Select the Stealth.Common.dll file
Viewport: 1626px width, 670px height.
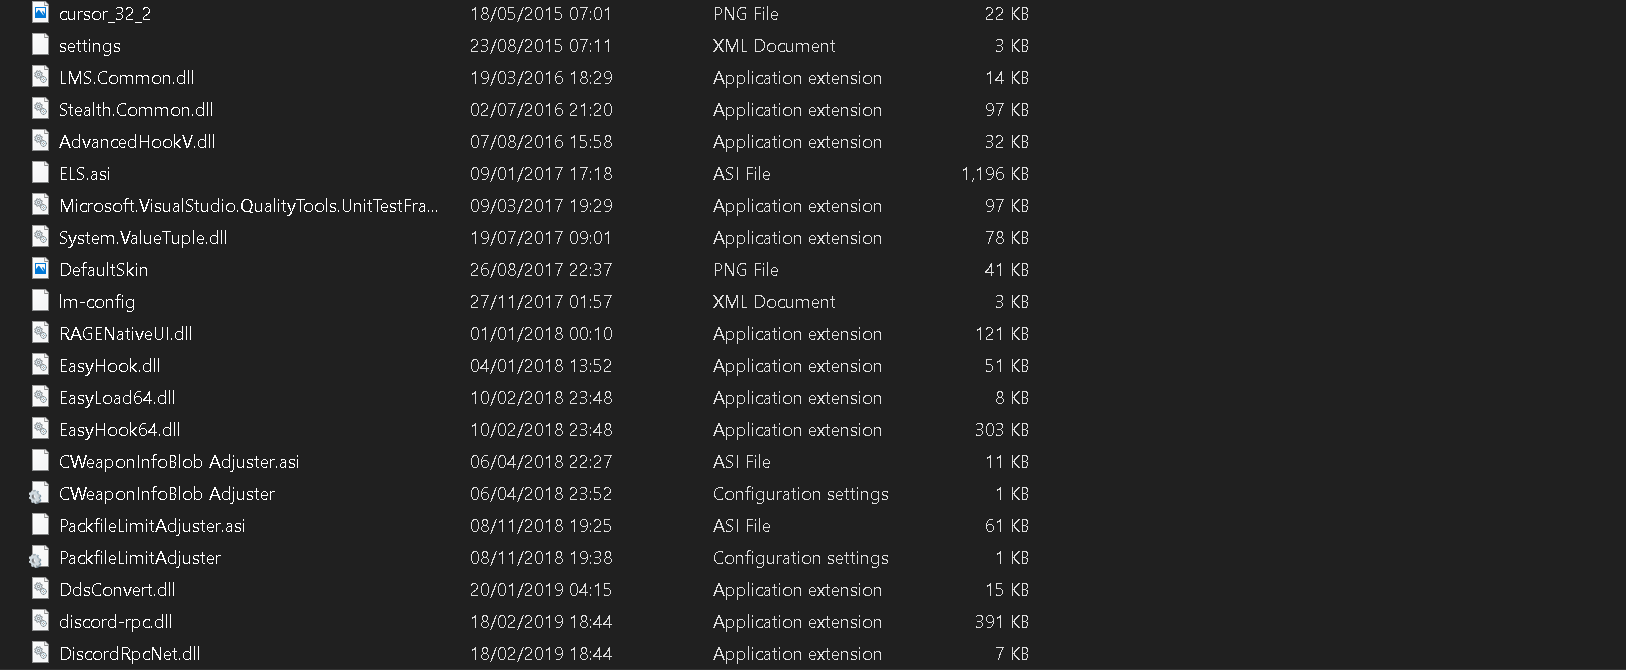pos(136,110)
